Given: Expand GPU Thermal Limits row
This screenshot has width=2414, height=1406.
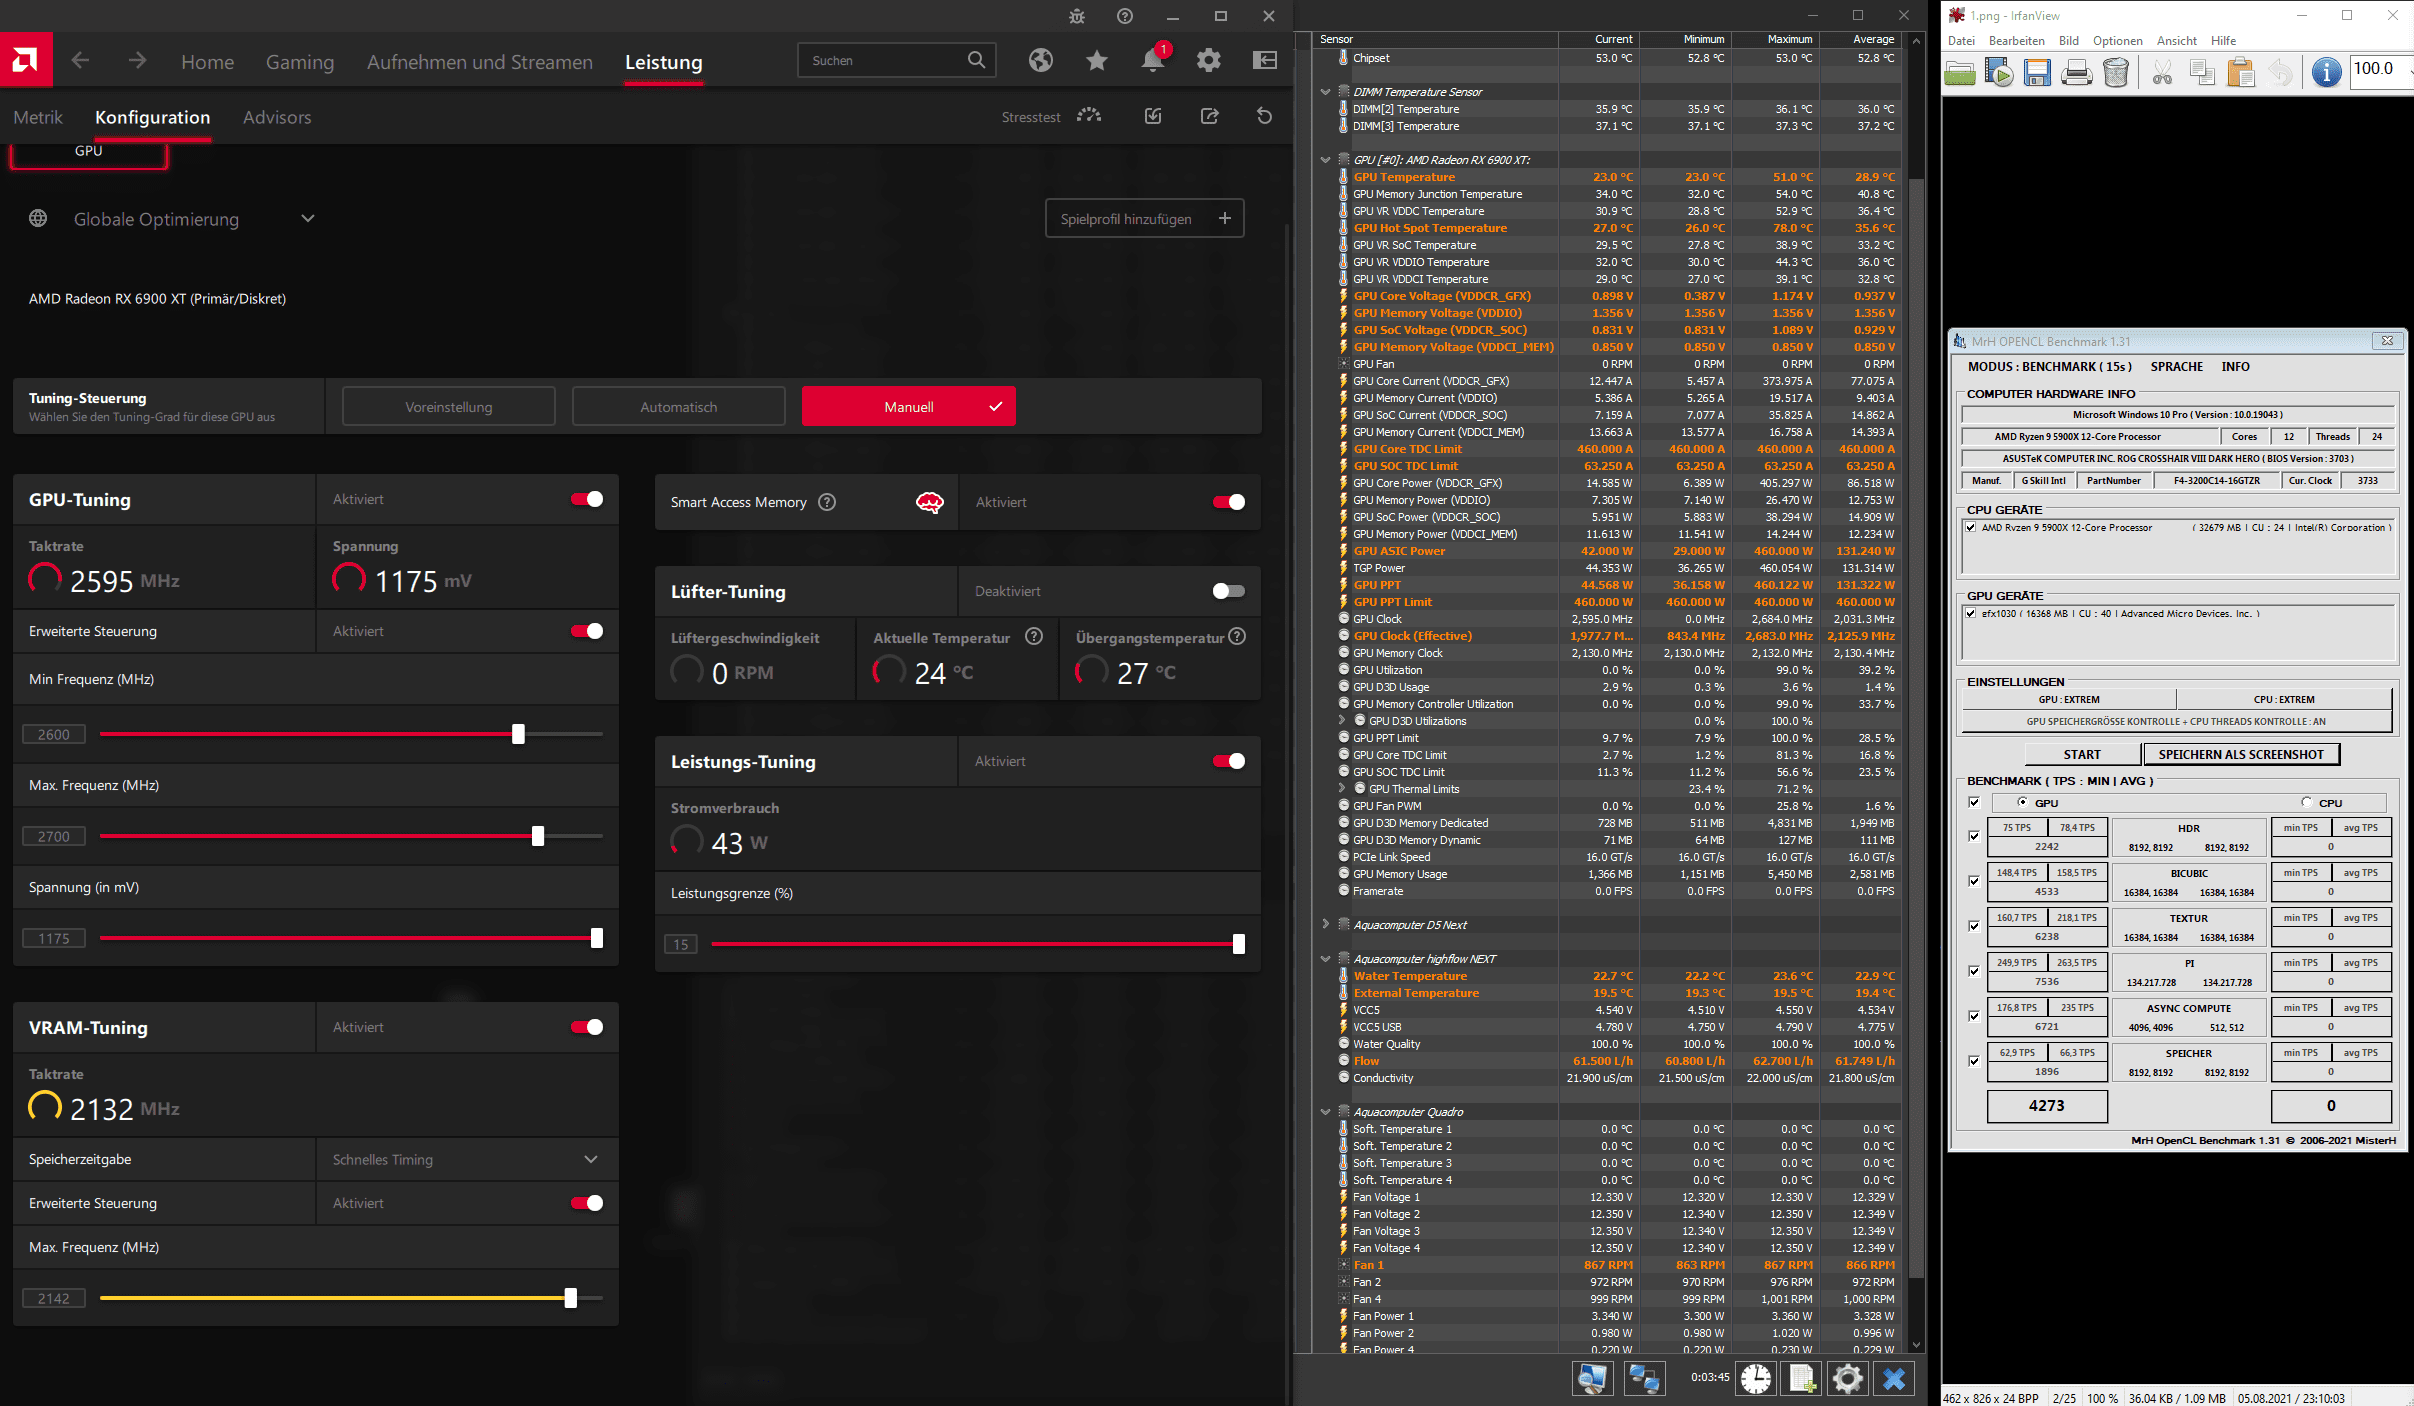Looking at the screenshot, I should 1342,789.
